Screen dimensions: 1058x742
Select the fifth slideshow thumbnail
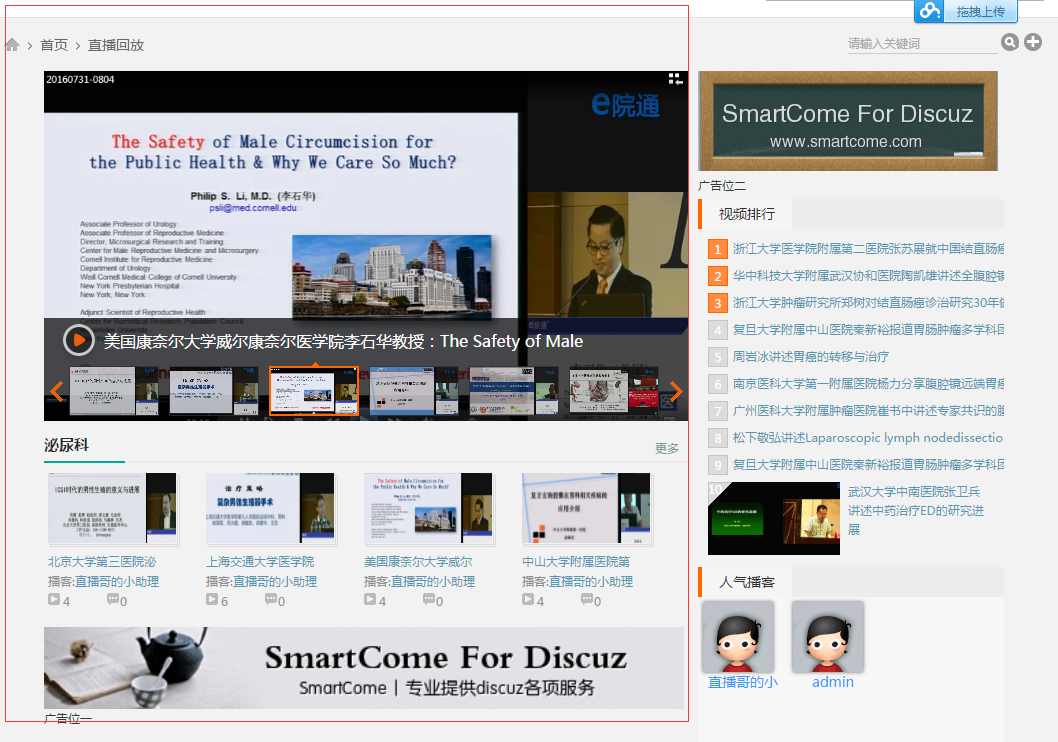coord(513,391)
